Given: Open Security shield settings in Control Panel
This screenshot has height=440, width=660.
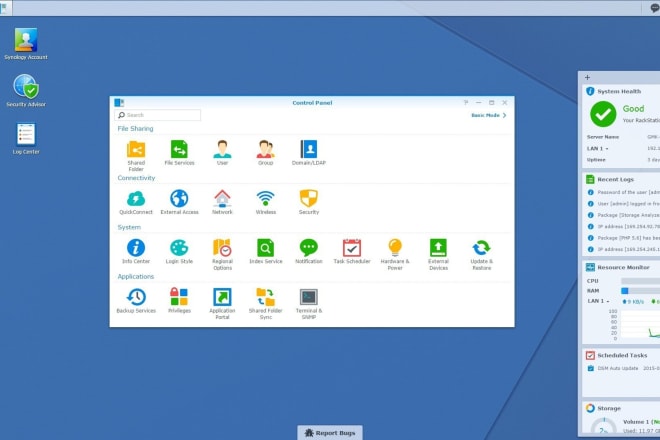Looking at the screenshot, I should (309, 202).
